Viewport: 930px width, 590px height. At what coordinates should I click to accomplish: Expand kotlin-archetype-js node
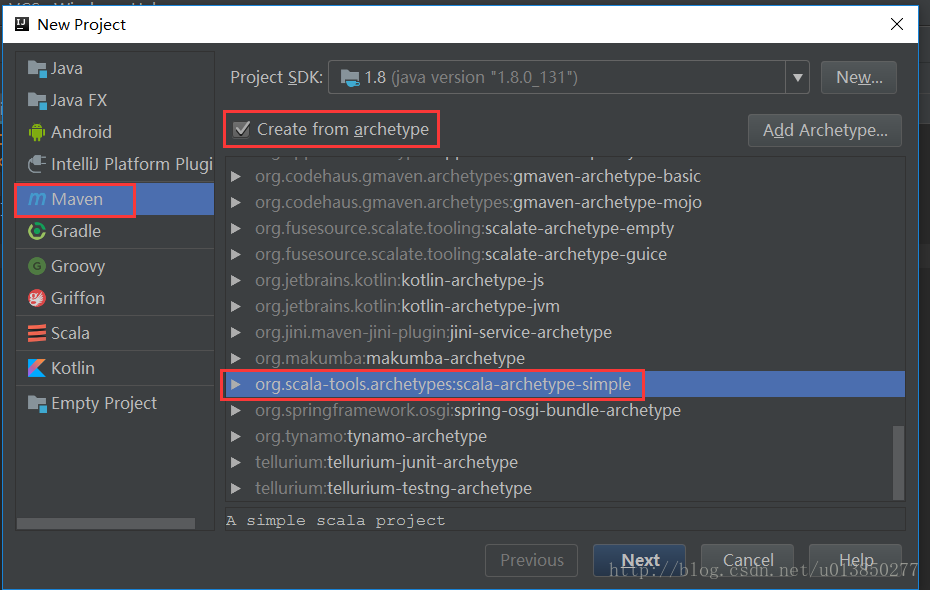(x=236, y=280)
